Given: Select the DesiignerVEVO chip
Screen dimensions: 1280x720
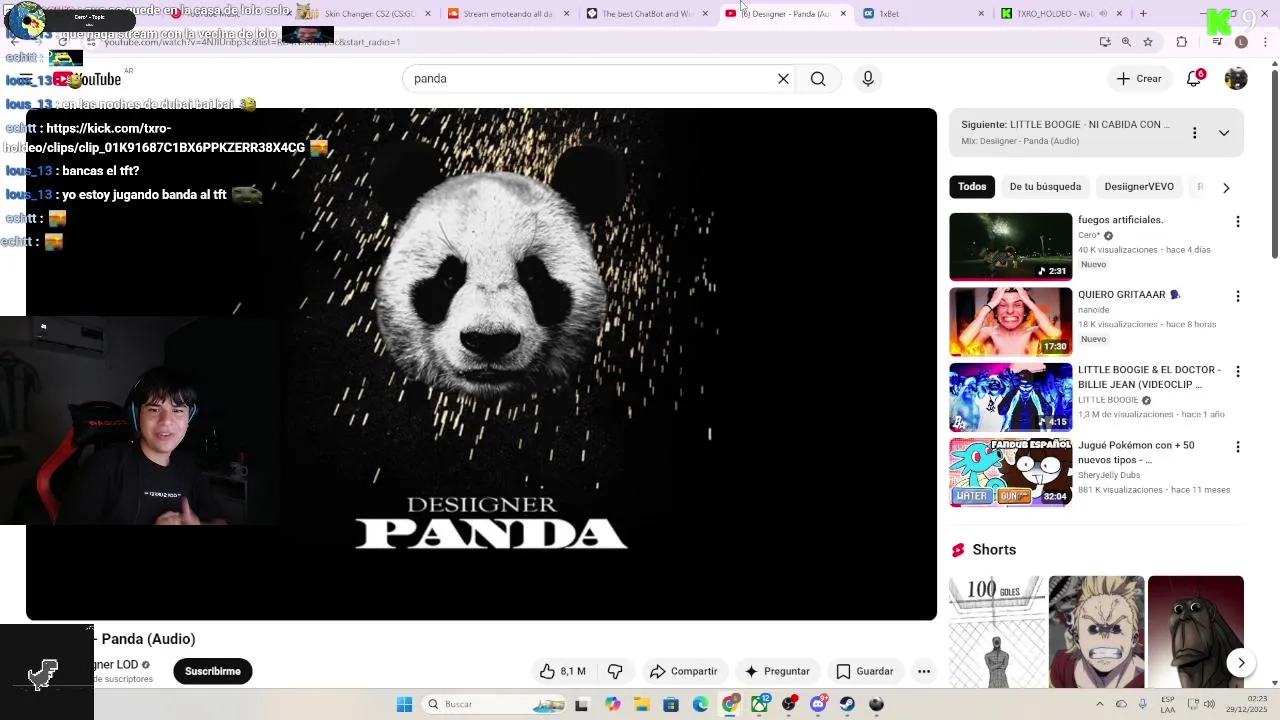Looking at the screenshot, I should 1139,187.
